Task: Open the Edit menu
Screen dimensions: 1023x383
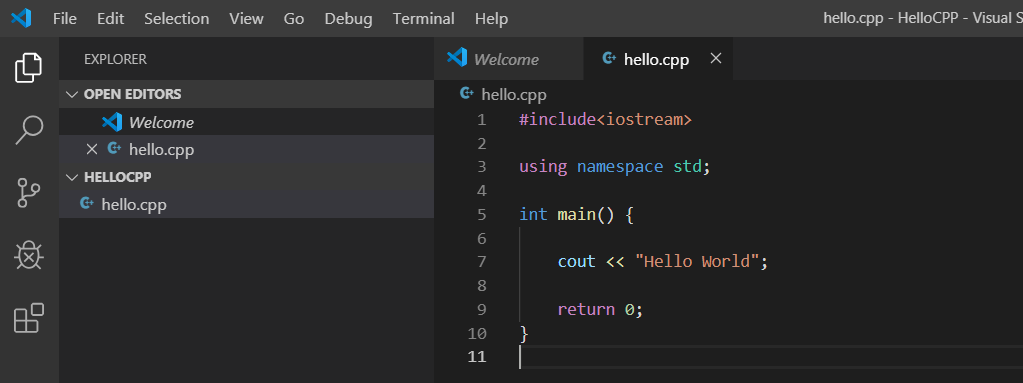Action: [x=110, y=19]
